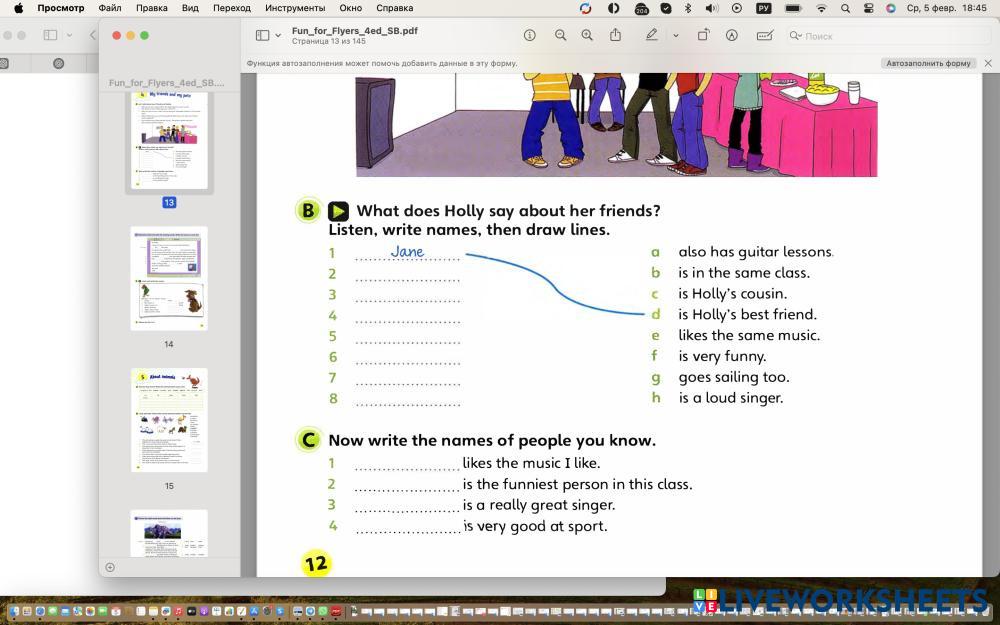Screen dimensions: 1000x625
Task: Open the highlighter color dropdown arrow
Action: pyautogui.click(x=675, y=36)
